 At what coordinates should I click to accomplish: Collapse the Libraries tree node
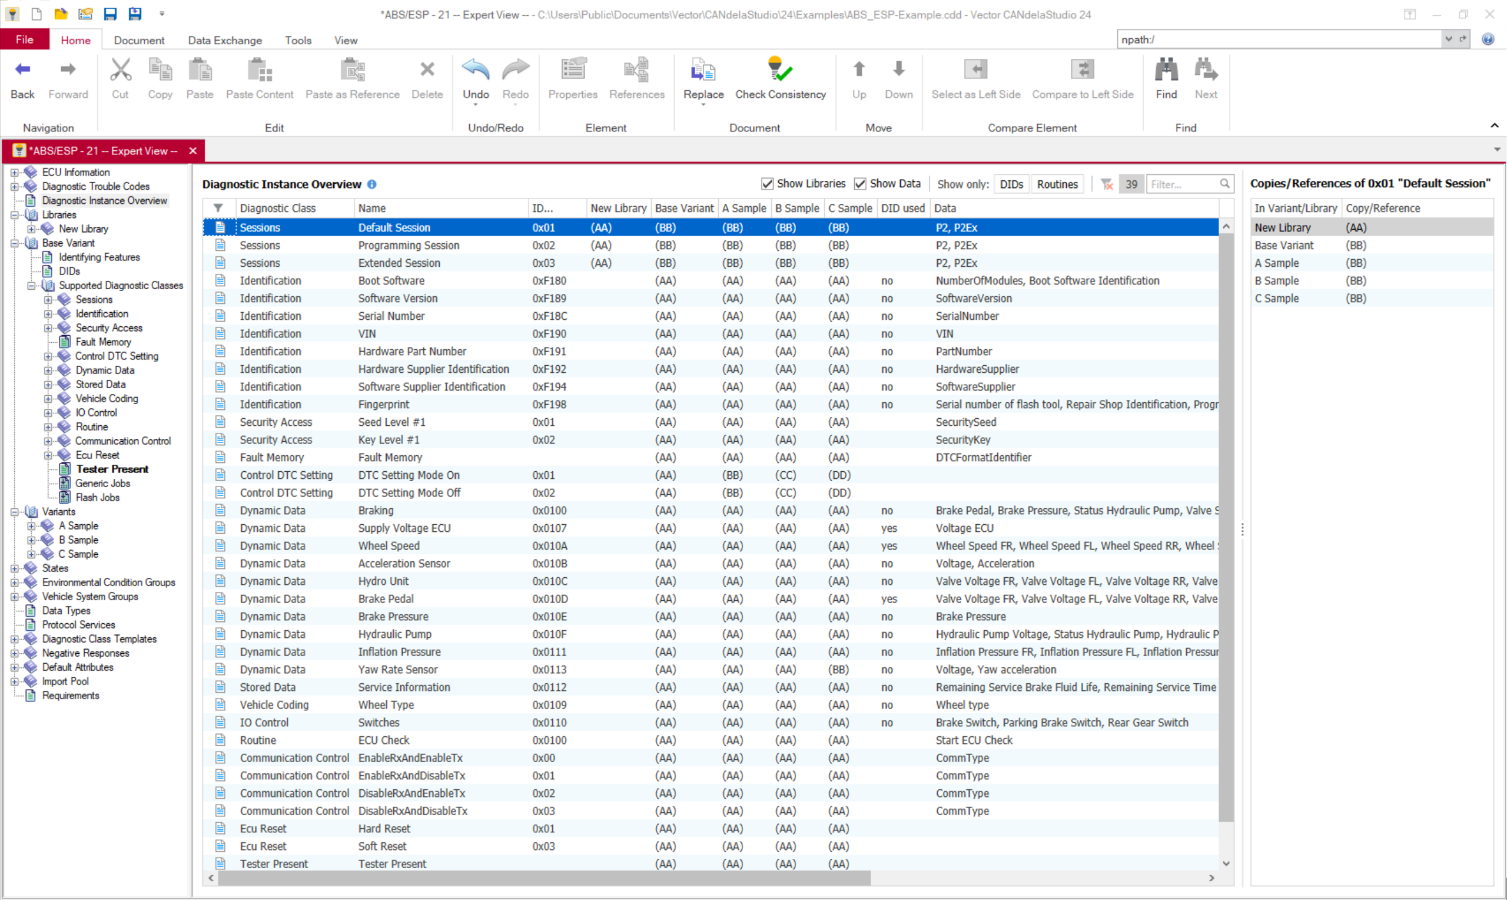(15, 215)
